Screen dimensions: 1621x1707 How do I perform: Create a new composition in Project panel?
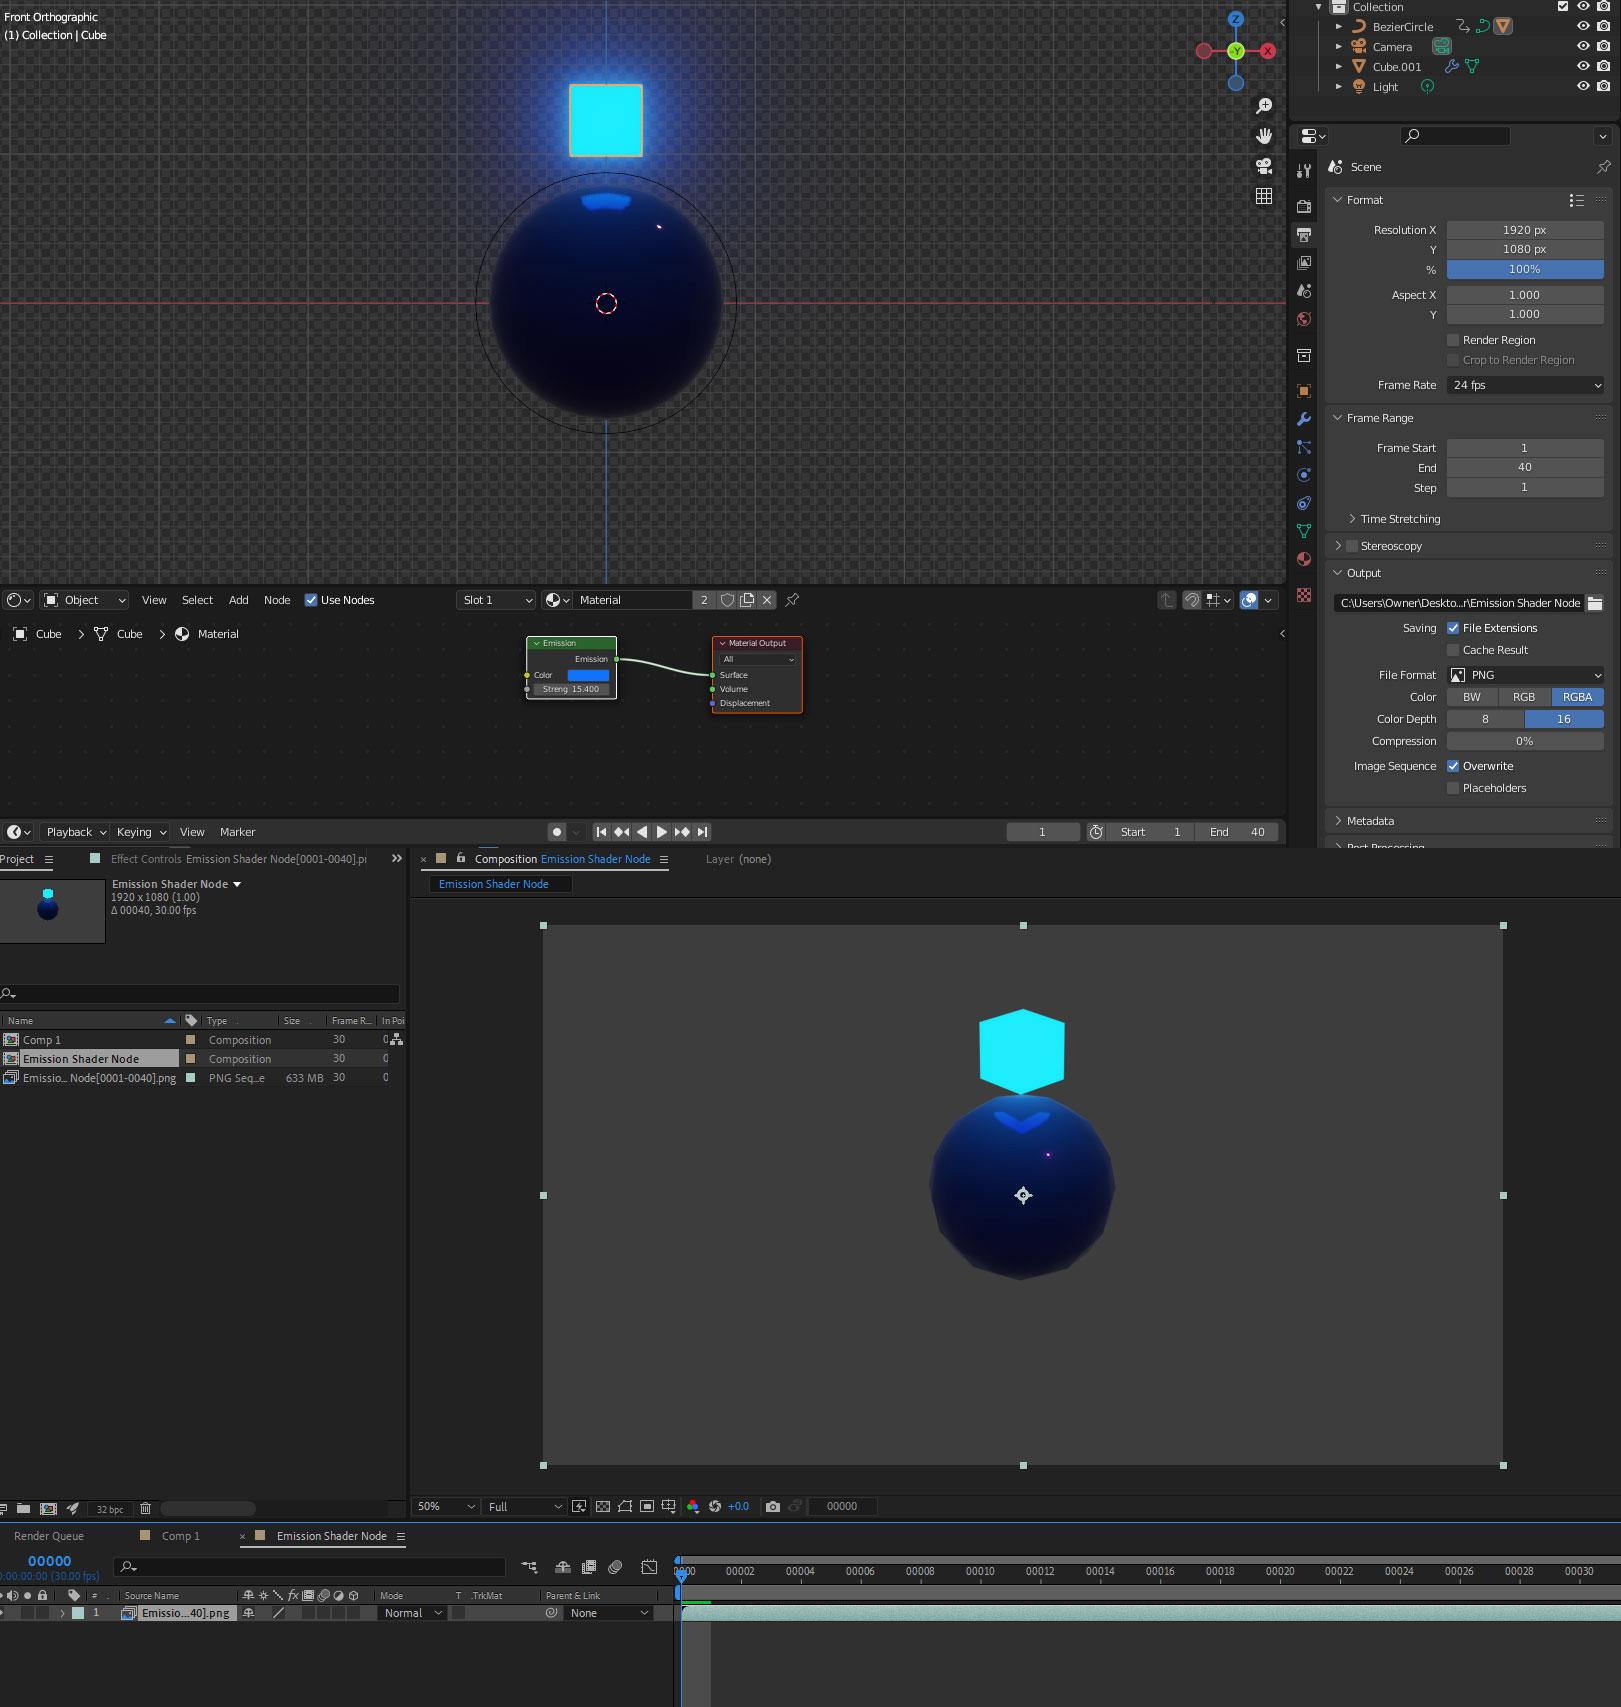pos(48,1508)
